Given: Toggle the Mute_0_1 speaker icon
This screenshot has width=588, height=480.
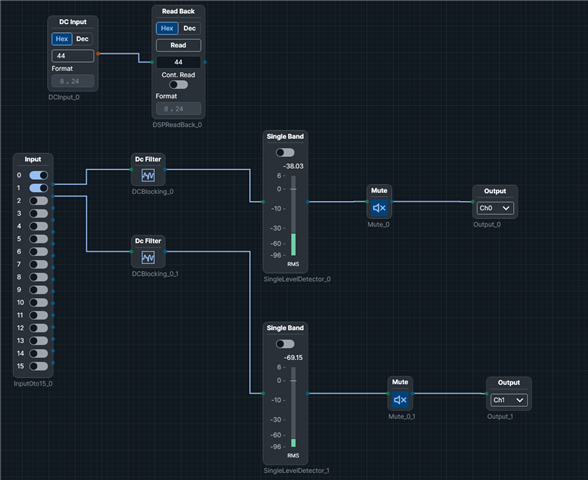Looking at the screenshot, I should click(400, 400).
